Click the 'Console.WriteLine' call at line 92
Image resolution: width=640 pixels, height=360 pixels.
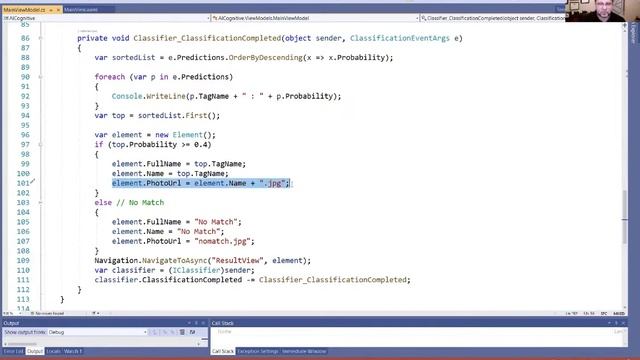[x=149, y=96]
